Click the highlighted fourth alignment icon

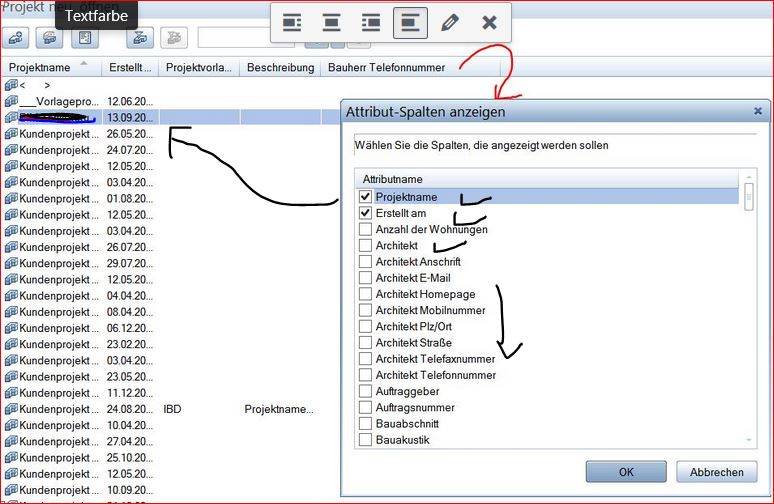pyautogui.click(x=410, y=23)
